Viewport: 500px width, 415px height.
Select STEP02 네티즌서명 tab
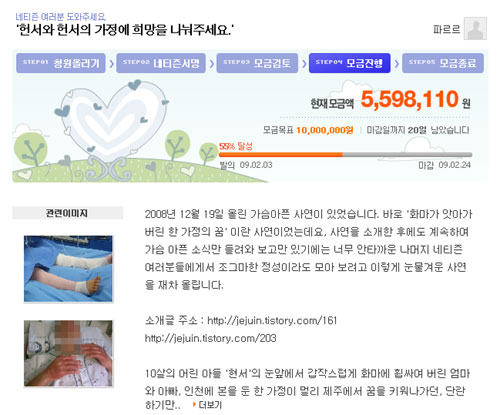tap(161, 63)
